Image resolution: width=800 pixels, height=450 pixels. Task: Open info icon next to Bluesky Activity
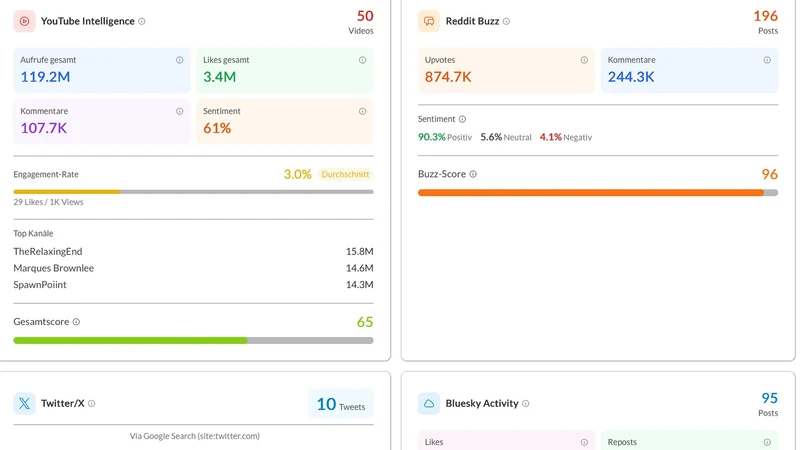pos(526,404)
